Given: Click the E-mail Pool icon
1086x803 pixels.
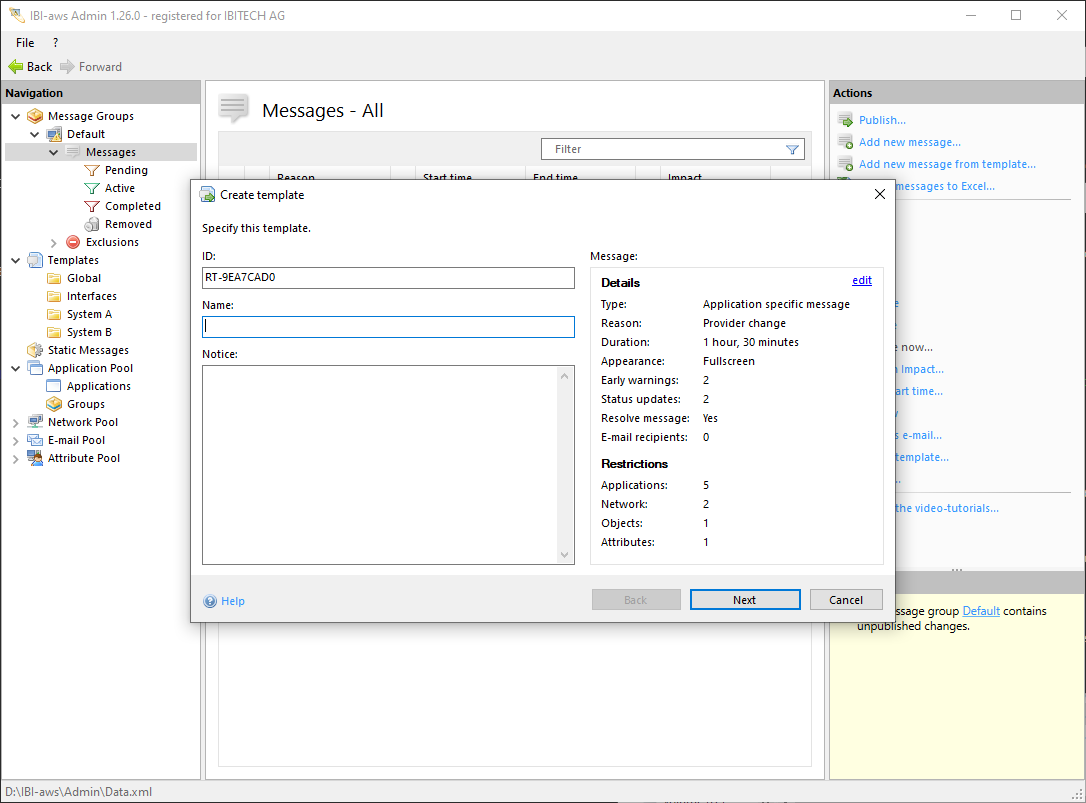Looking at the screenshot, I should [35, 440].
